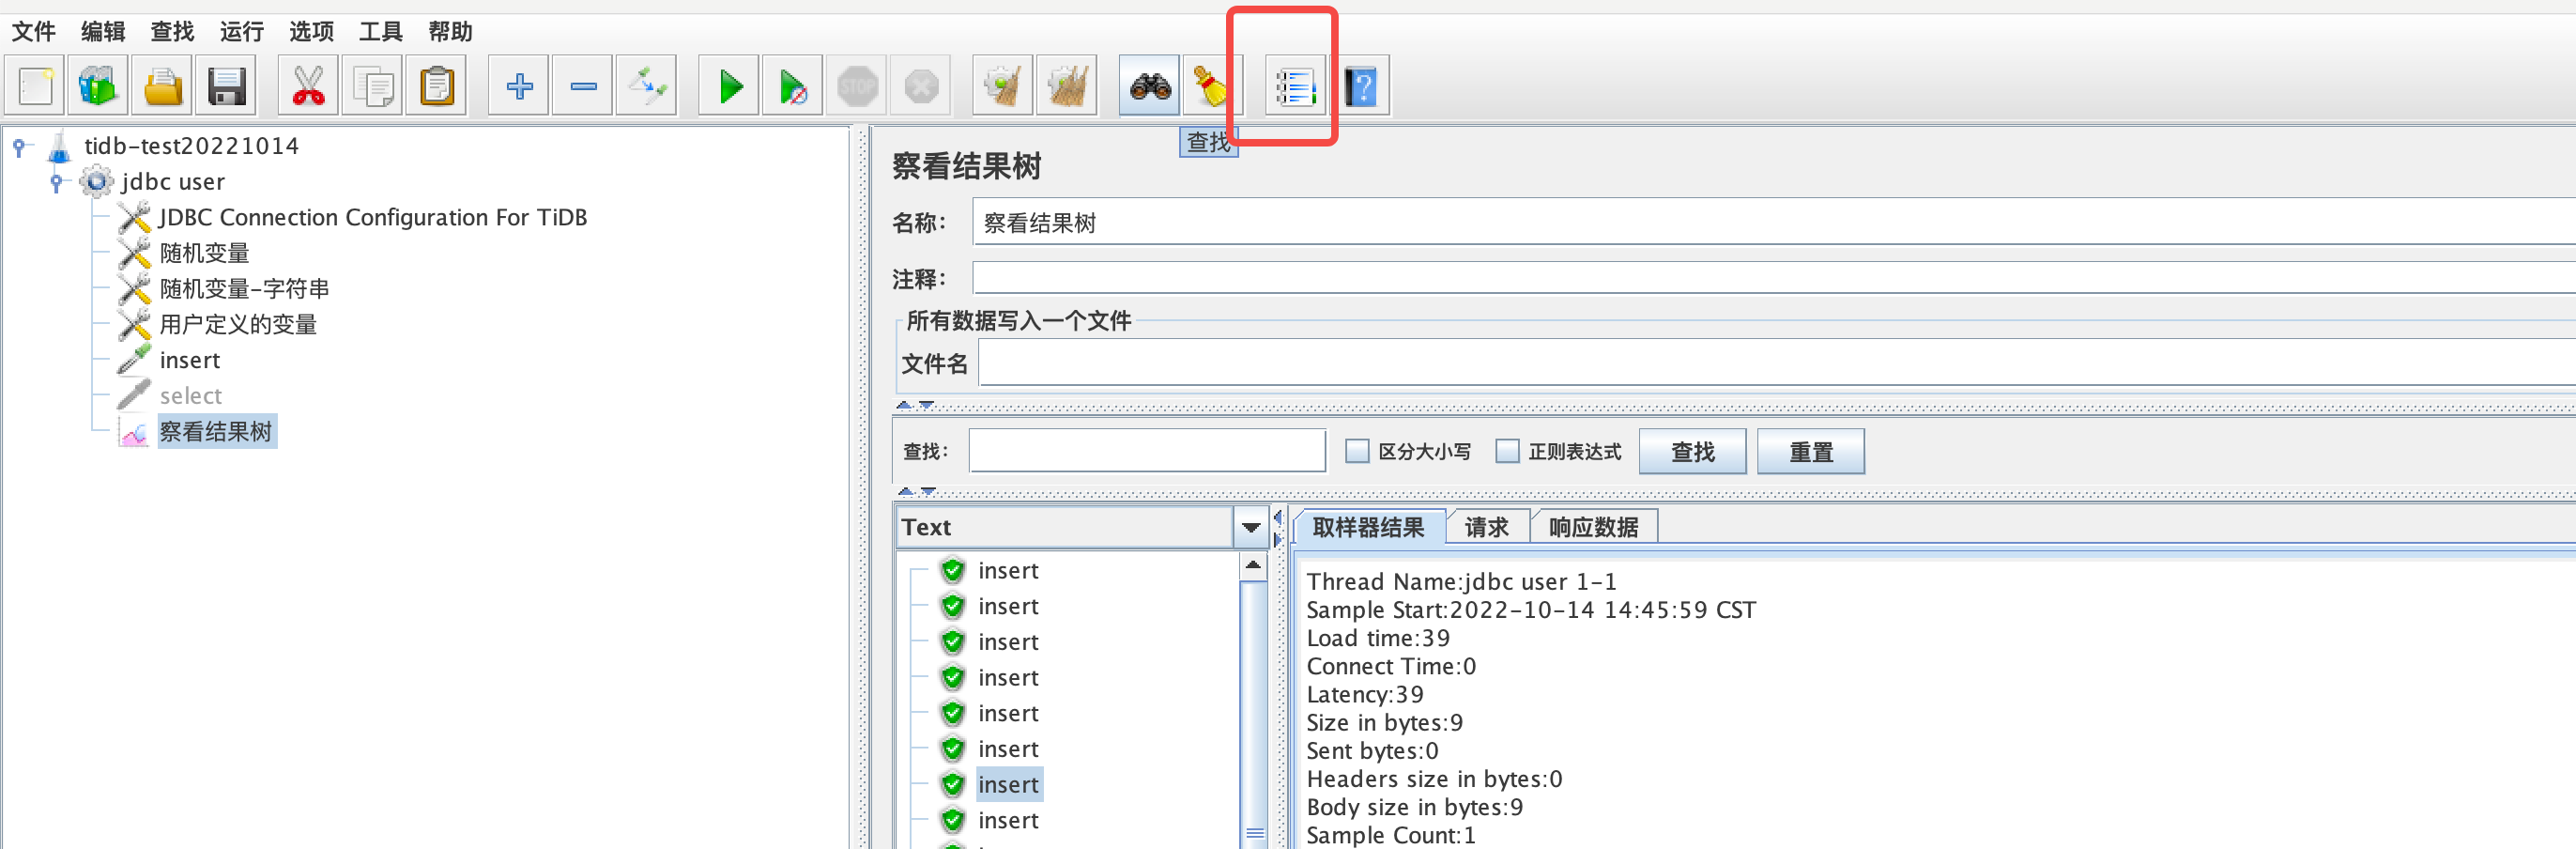Click the Load time:39 text line

tap(1378, 638)
